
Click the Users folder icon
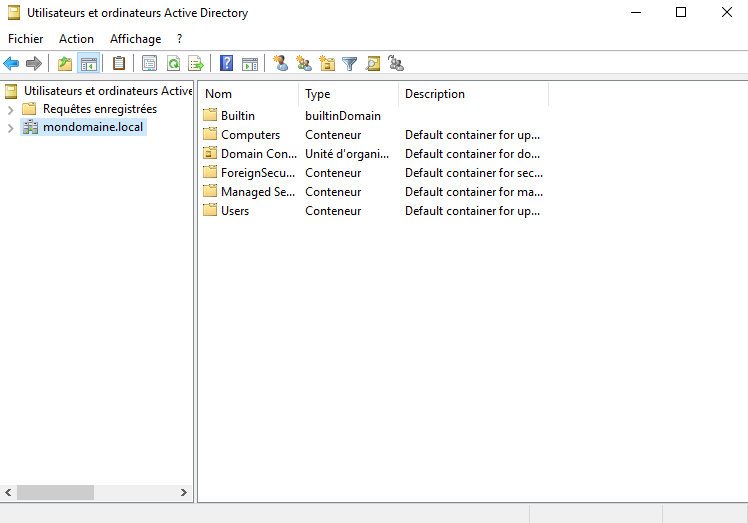coord(210,210)
